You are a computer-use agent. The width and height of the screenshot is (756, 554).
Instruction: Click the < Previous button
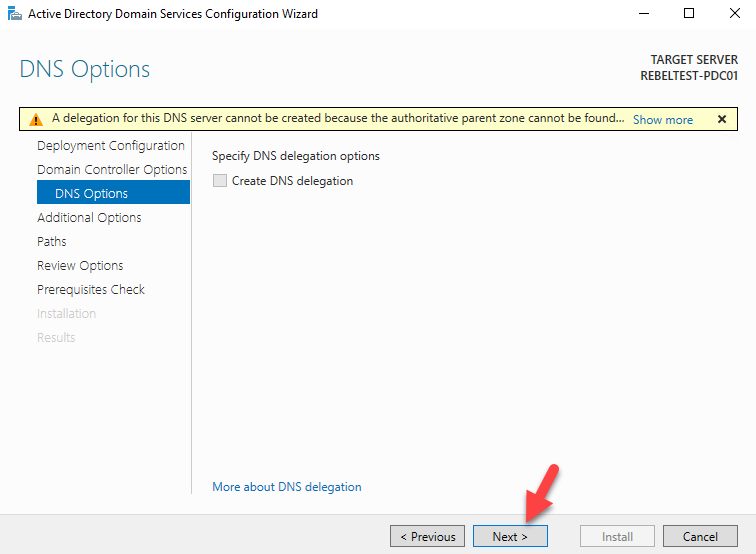(427, 536)
